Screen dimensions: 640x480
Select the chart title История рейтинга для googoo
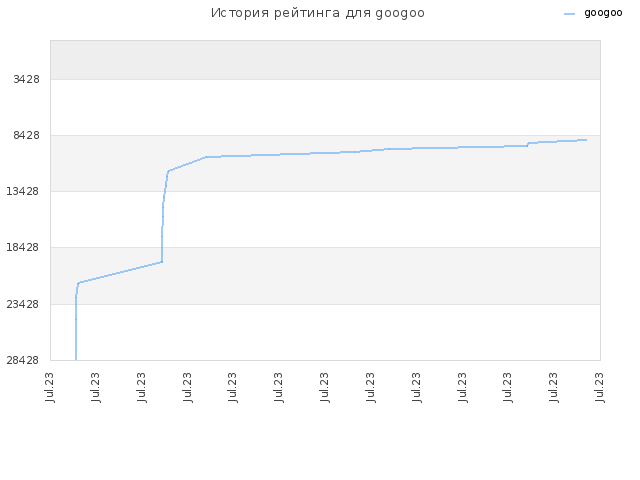click(318, 13)
